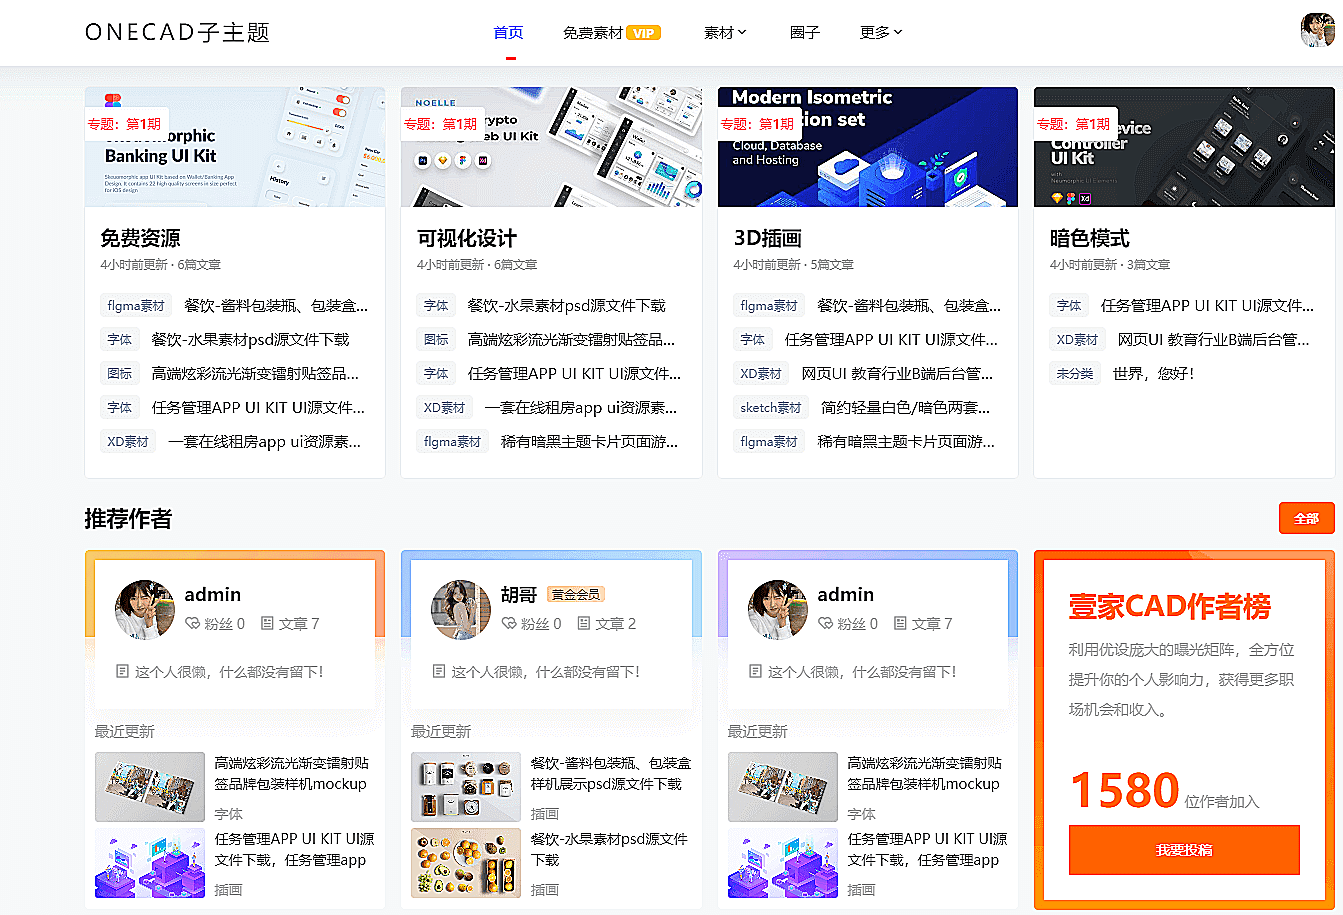Screen dimensions: 1343x915
Task: Click the VIP badge beside 免费素材
Action: (644, 33)
